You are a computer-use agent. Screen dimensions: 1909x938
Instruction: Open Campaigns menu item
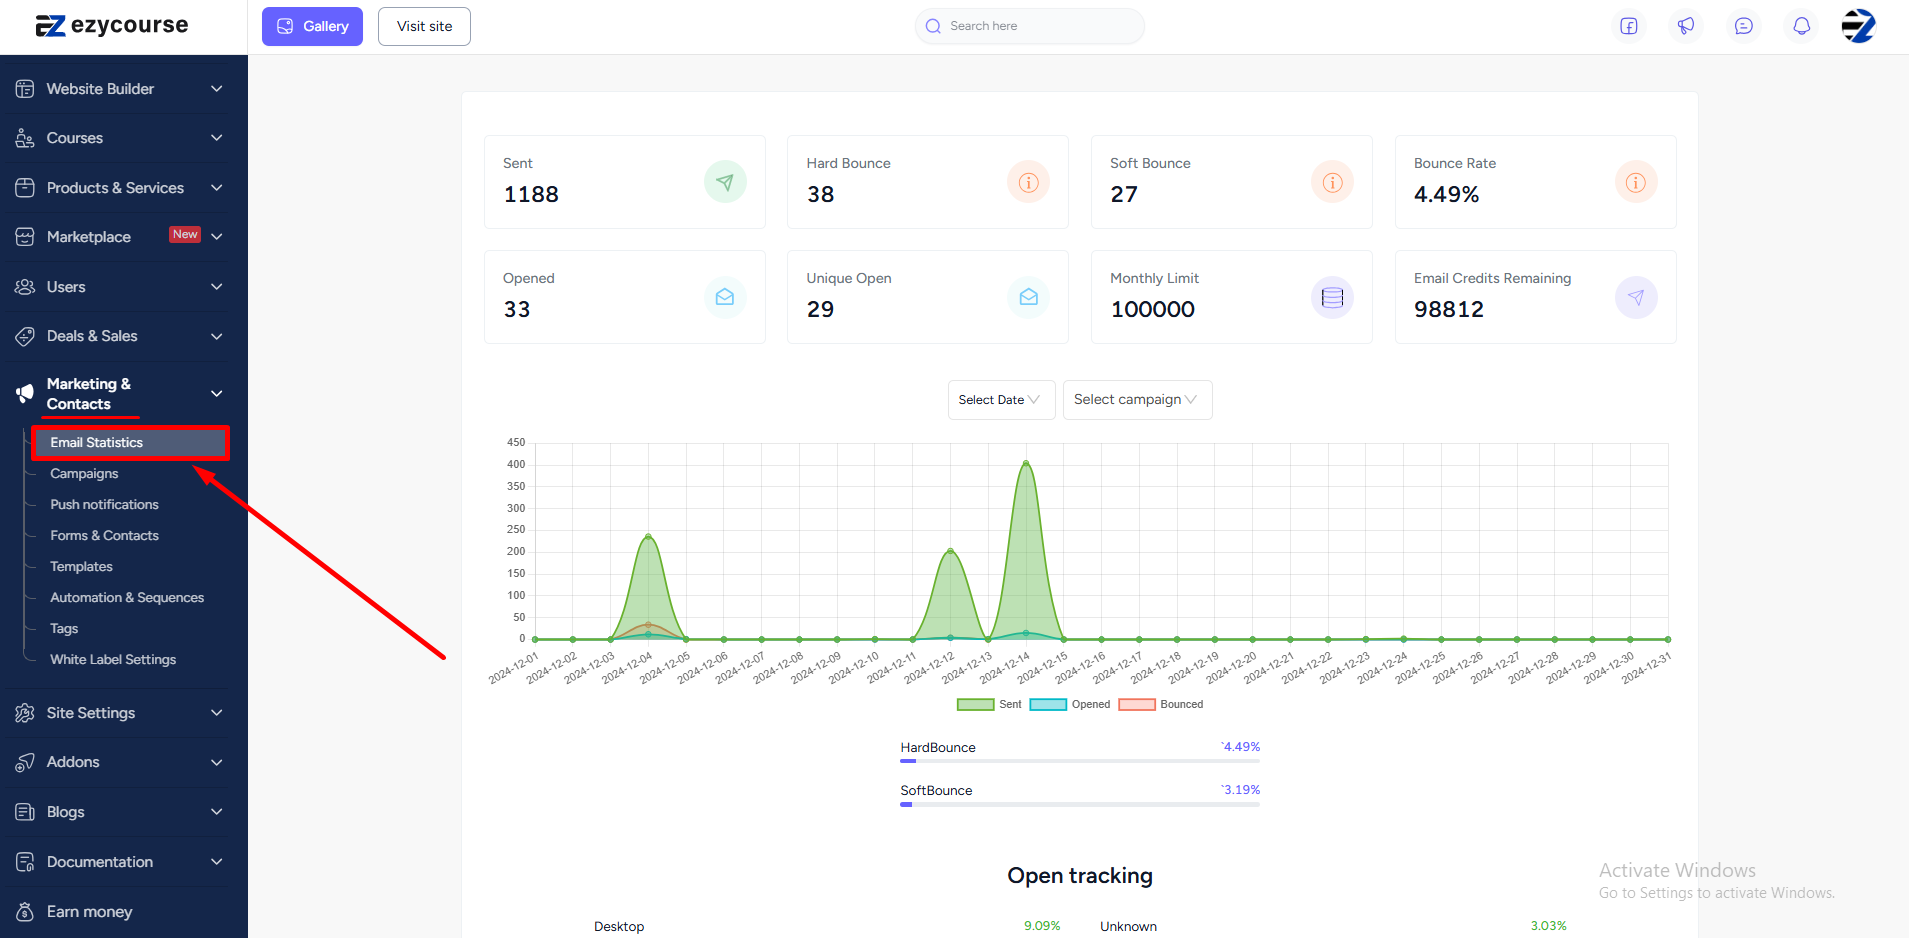(84, 474)
